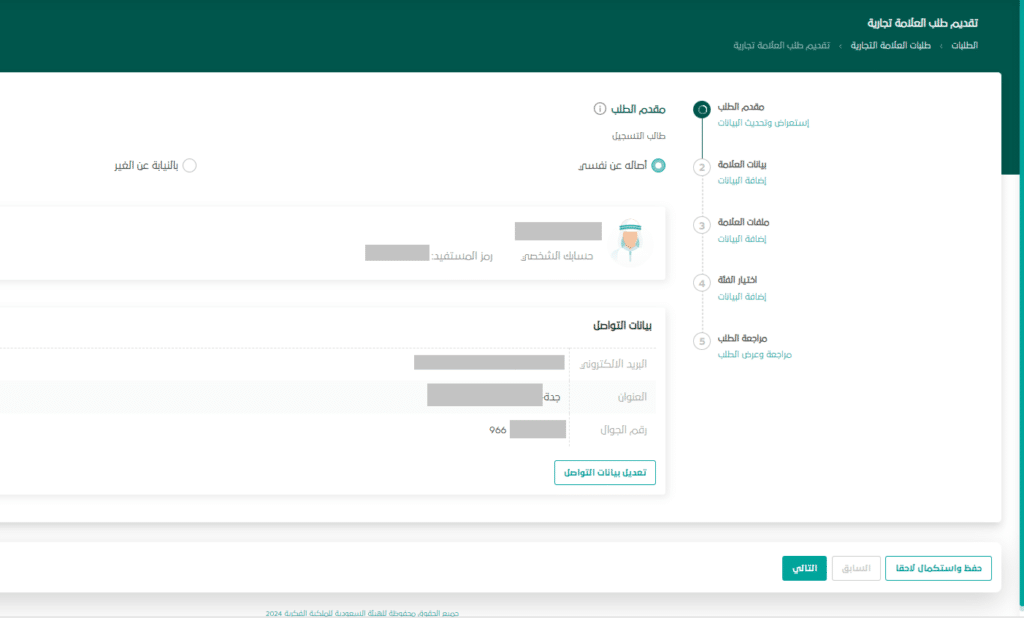
Task: Click step 5 circle for مراجعة الطلب
Action: pyautogui.click(x=702, y=341)
